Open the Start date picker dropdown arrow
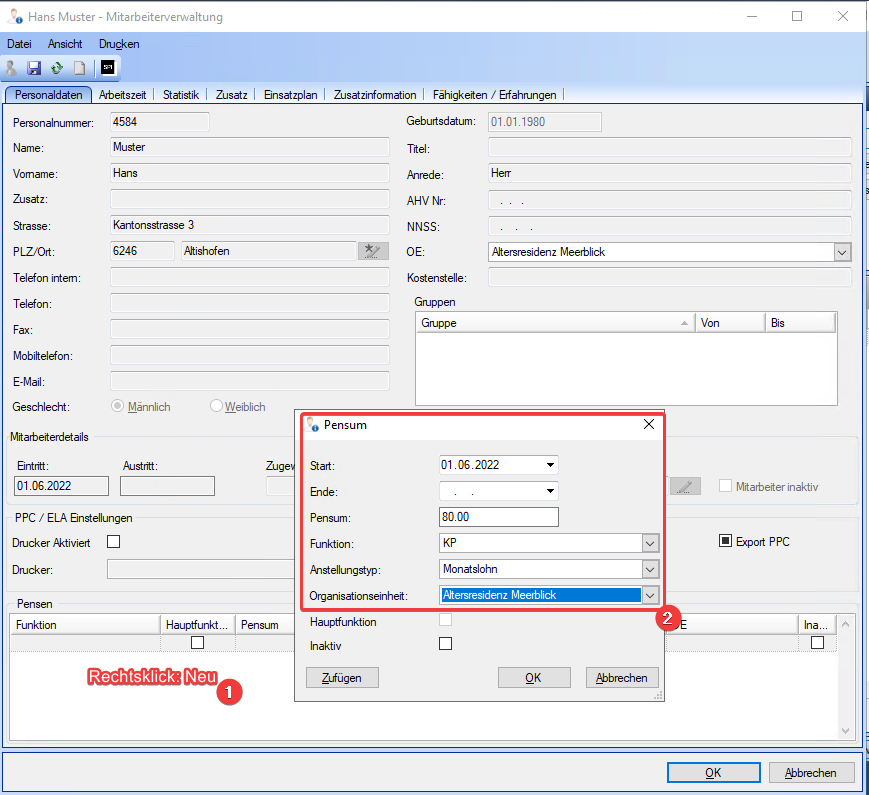This screenshot has height=795, width=869. (550, 465)
